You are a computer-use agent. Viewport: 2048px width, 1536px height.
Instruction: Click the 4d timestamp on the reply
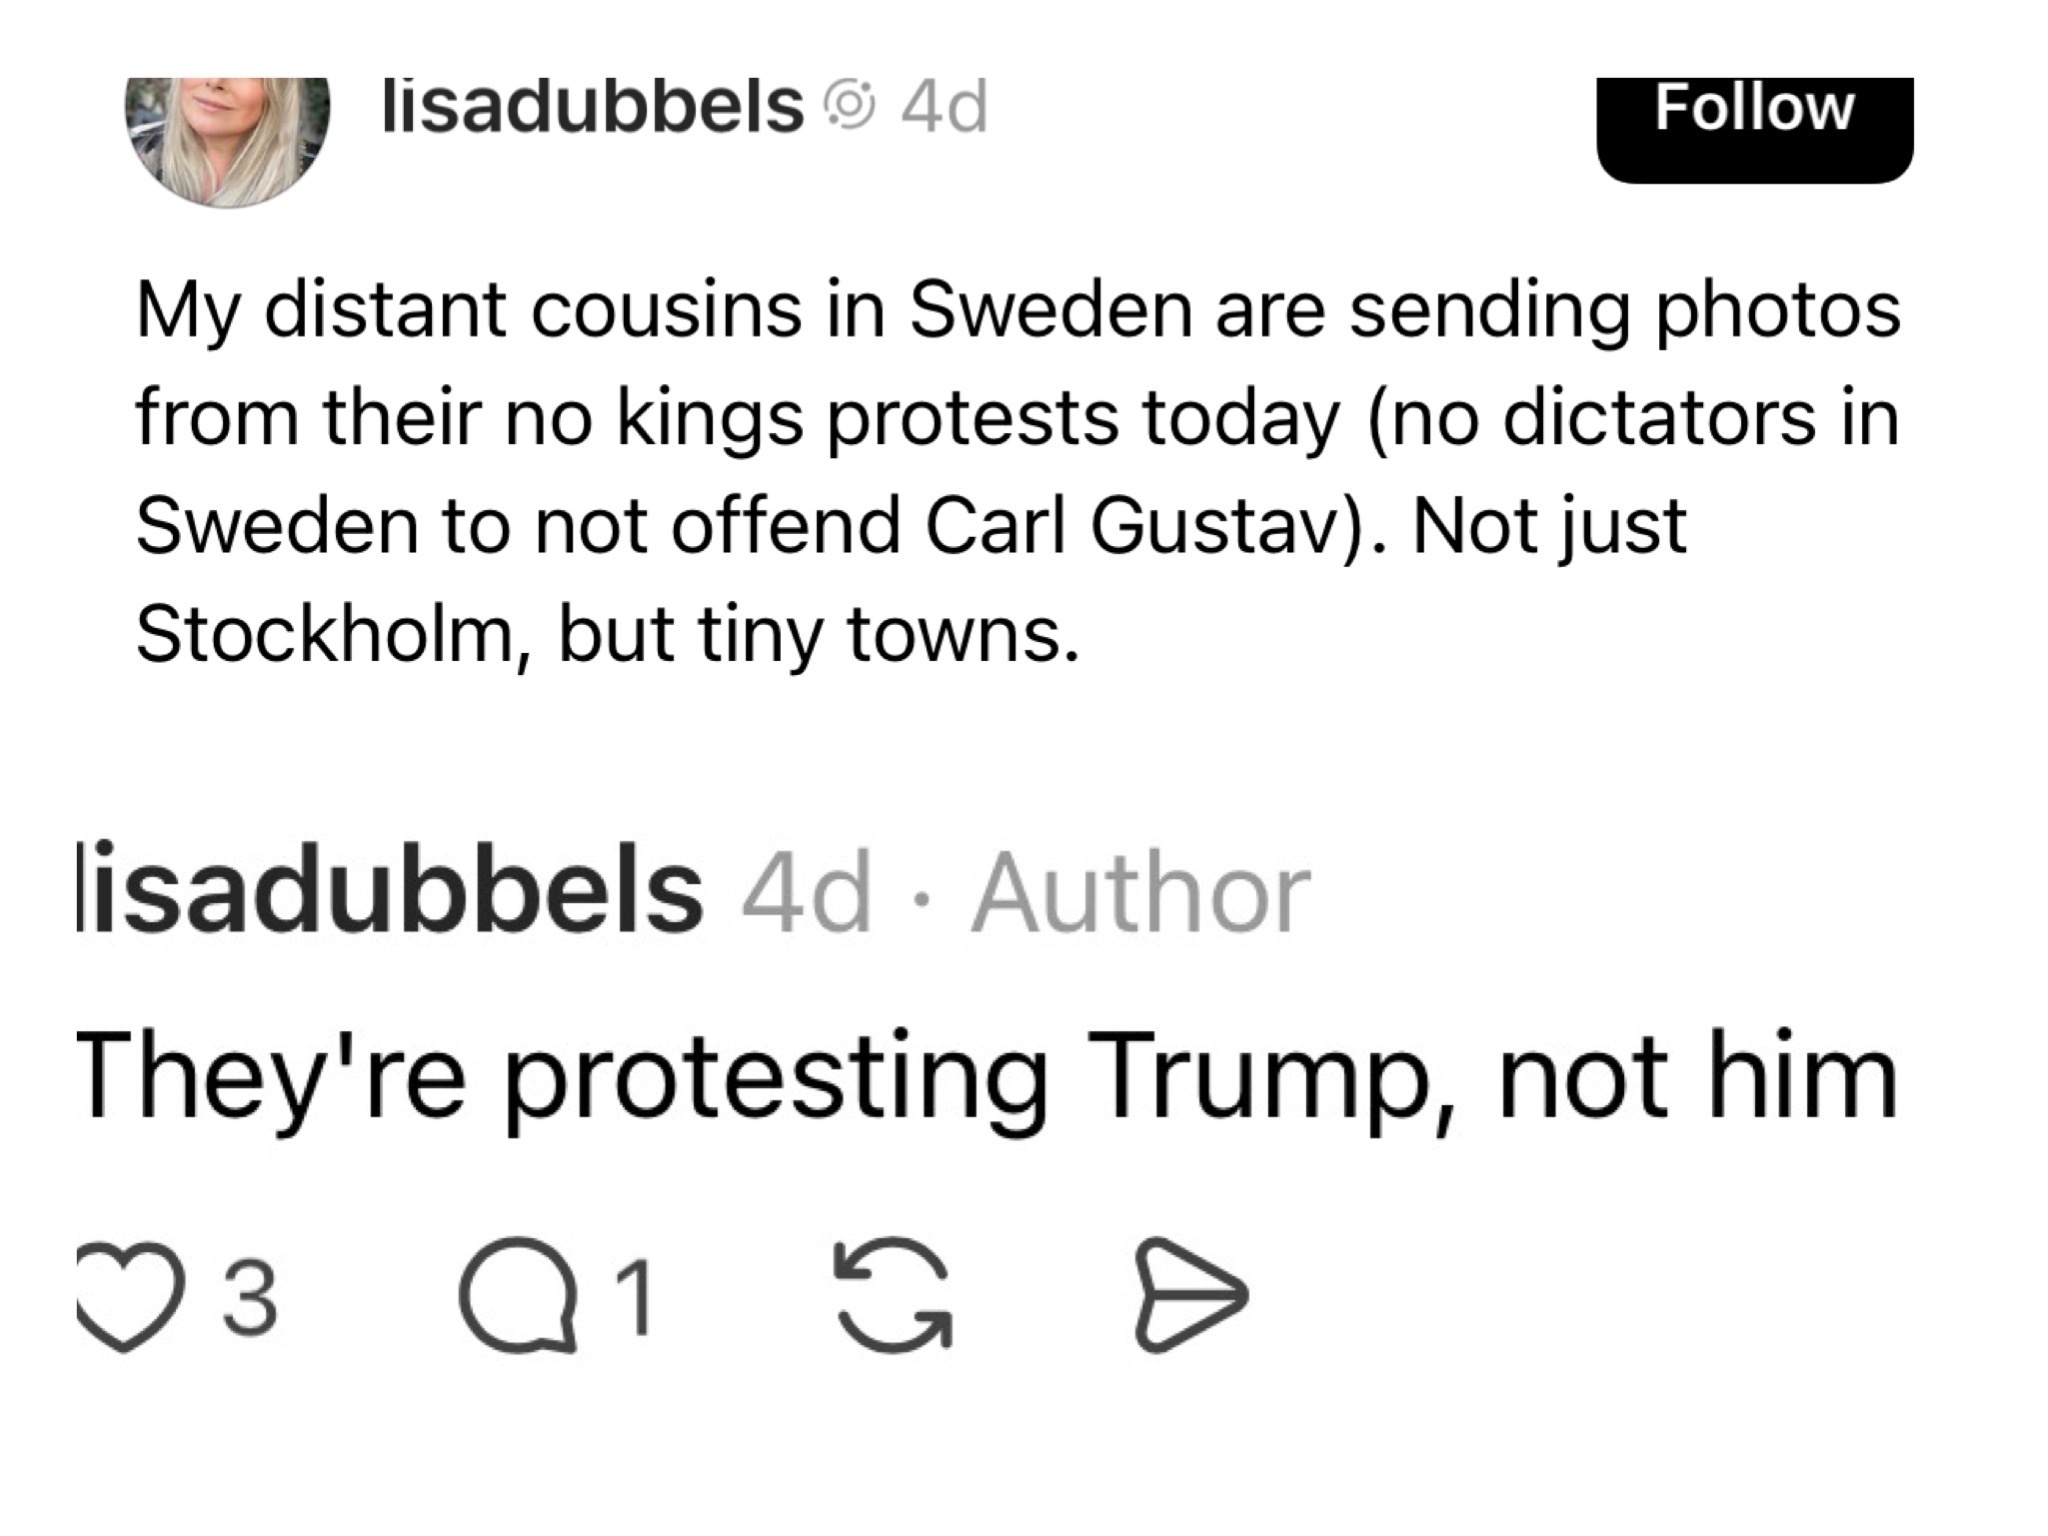click(805, 893)
